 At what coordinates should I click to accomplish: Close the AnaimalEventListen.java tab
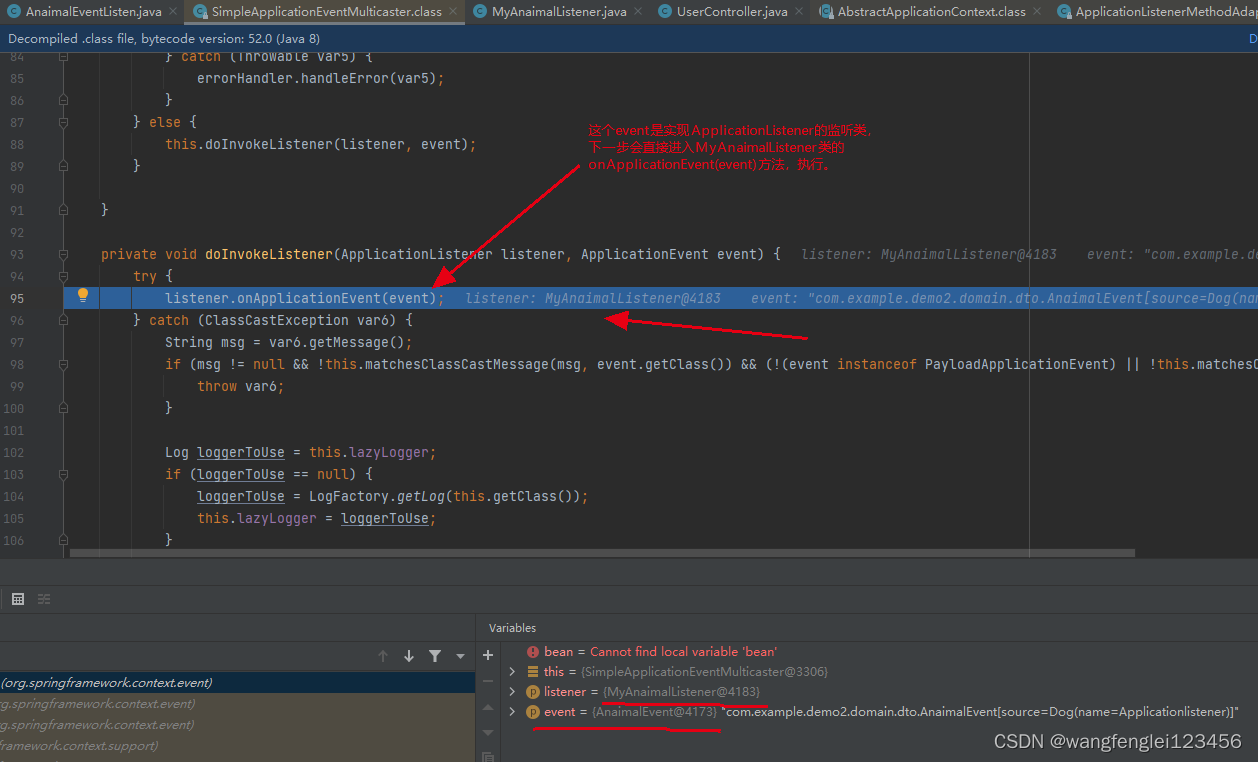[x=174, y=12]
